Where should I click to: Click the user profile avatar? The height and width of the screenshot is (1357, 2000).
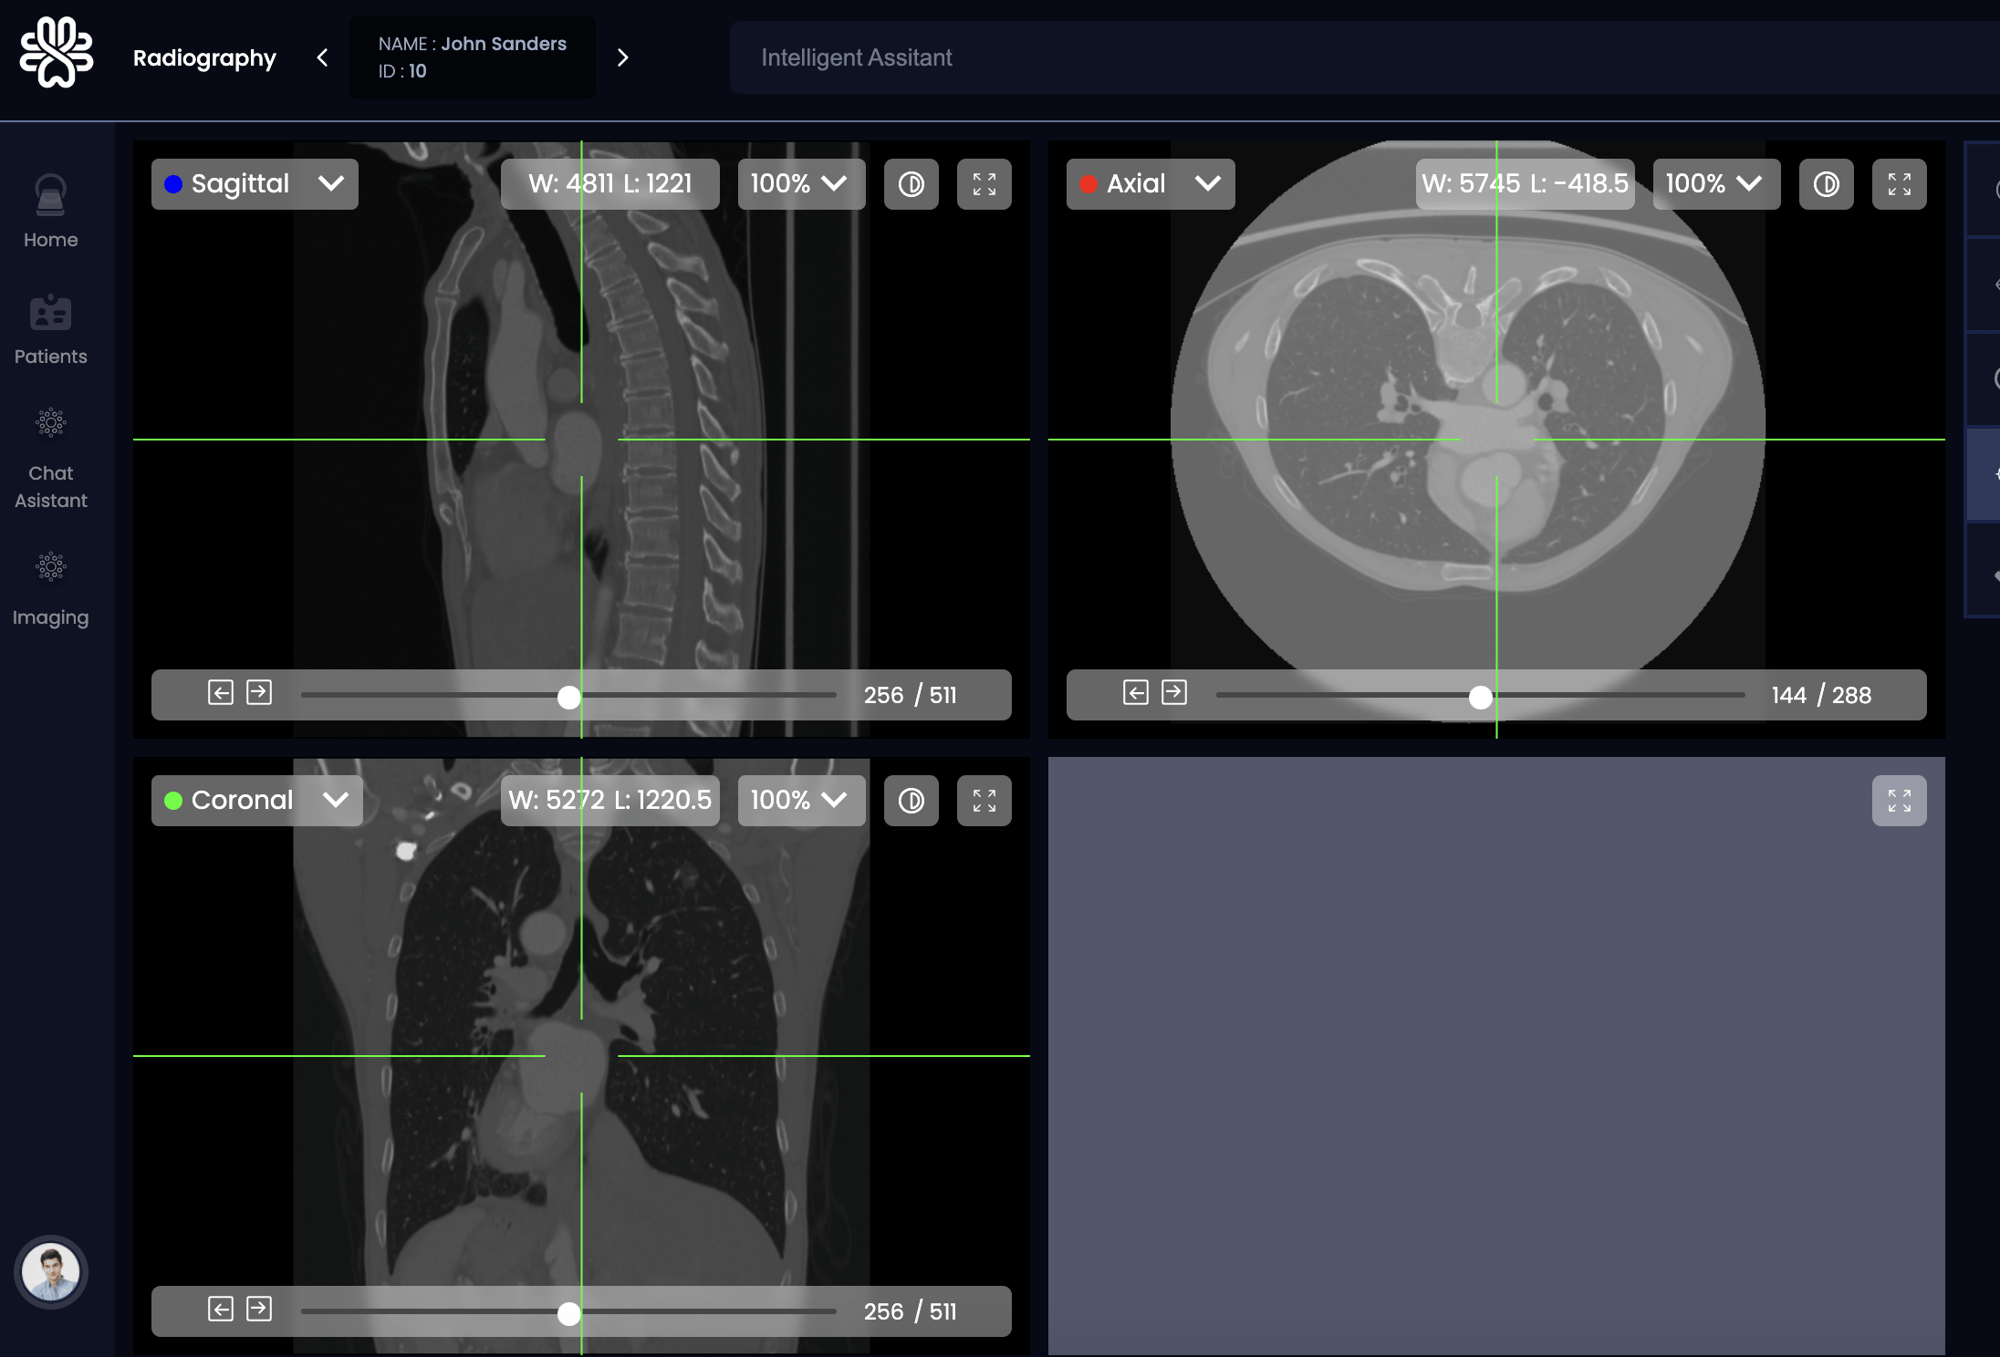[x=51, y=1272]
